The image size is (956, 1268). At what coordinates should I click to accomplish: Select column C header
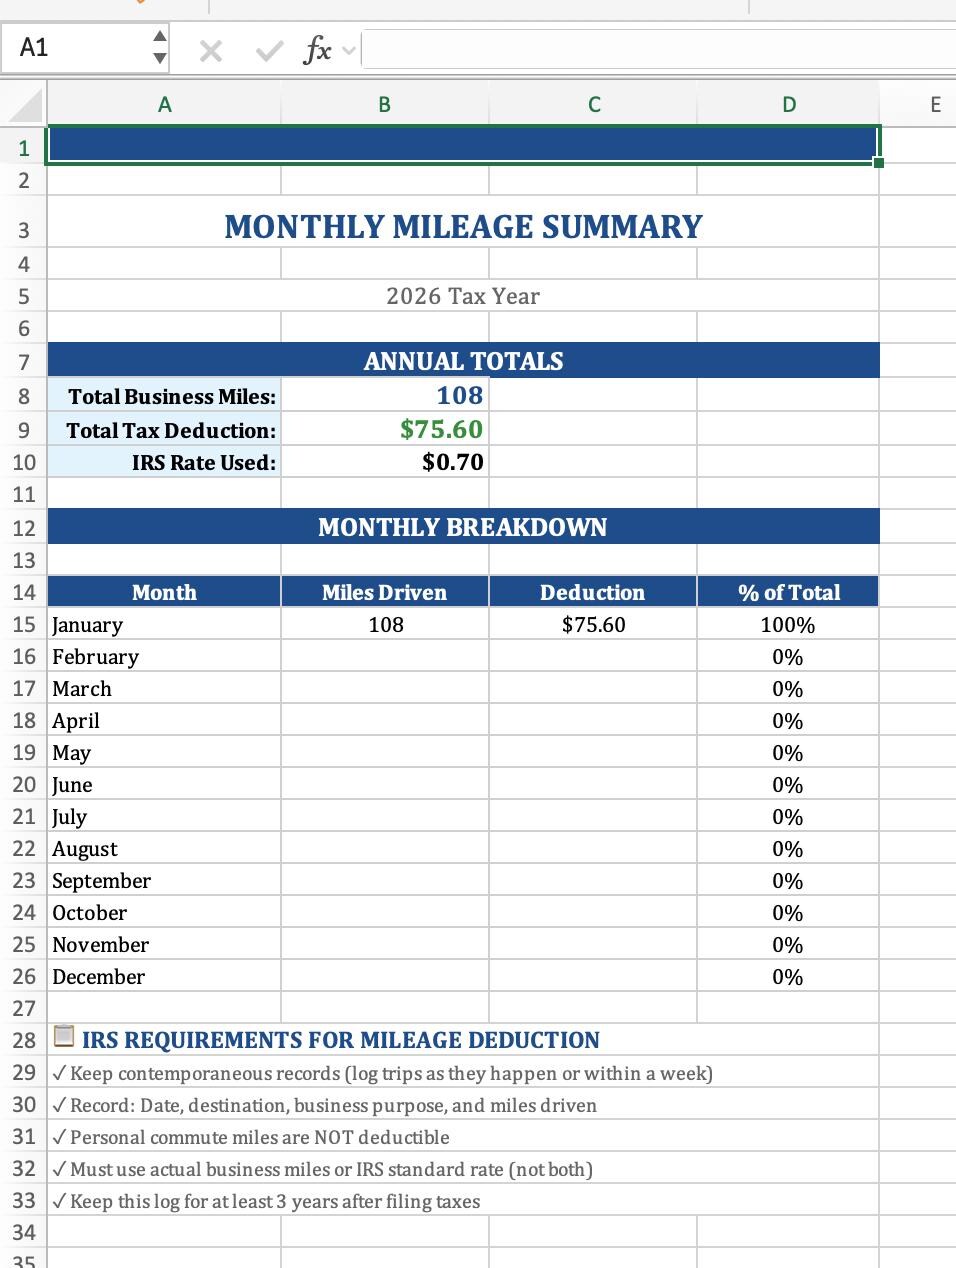point(594,104)
